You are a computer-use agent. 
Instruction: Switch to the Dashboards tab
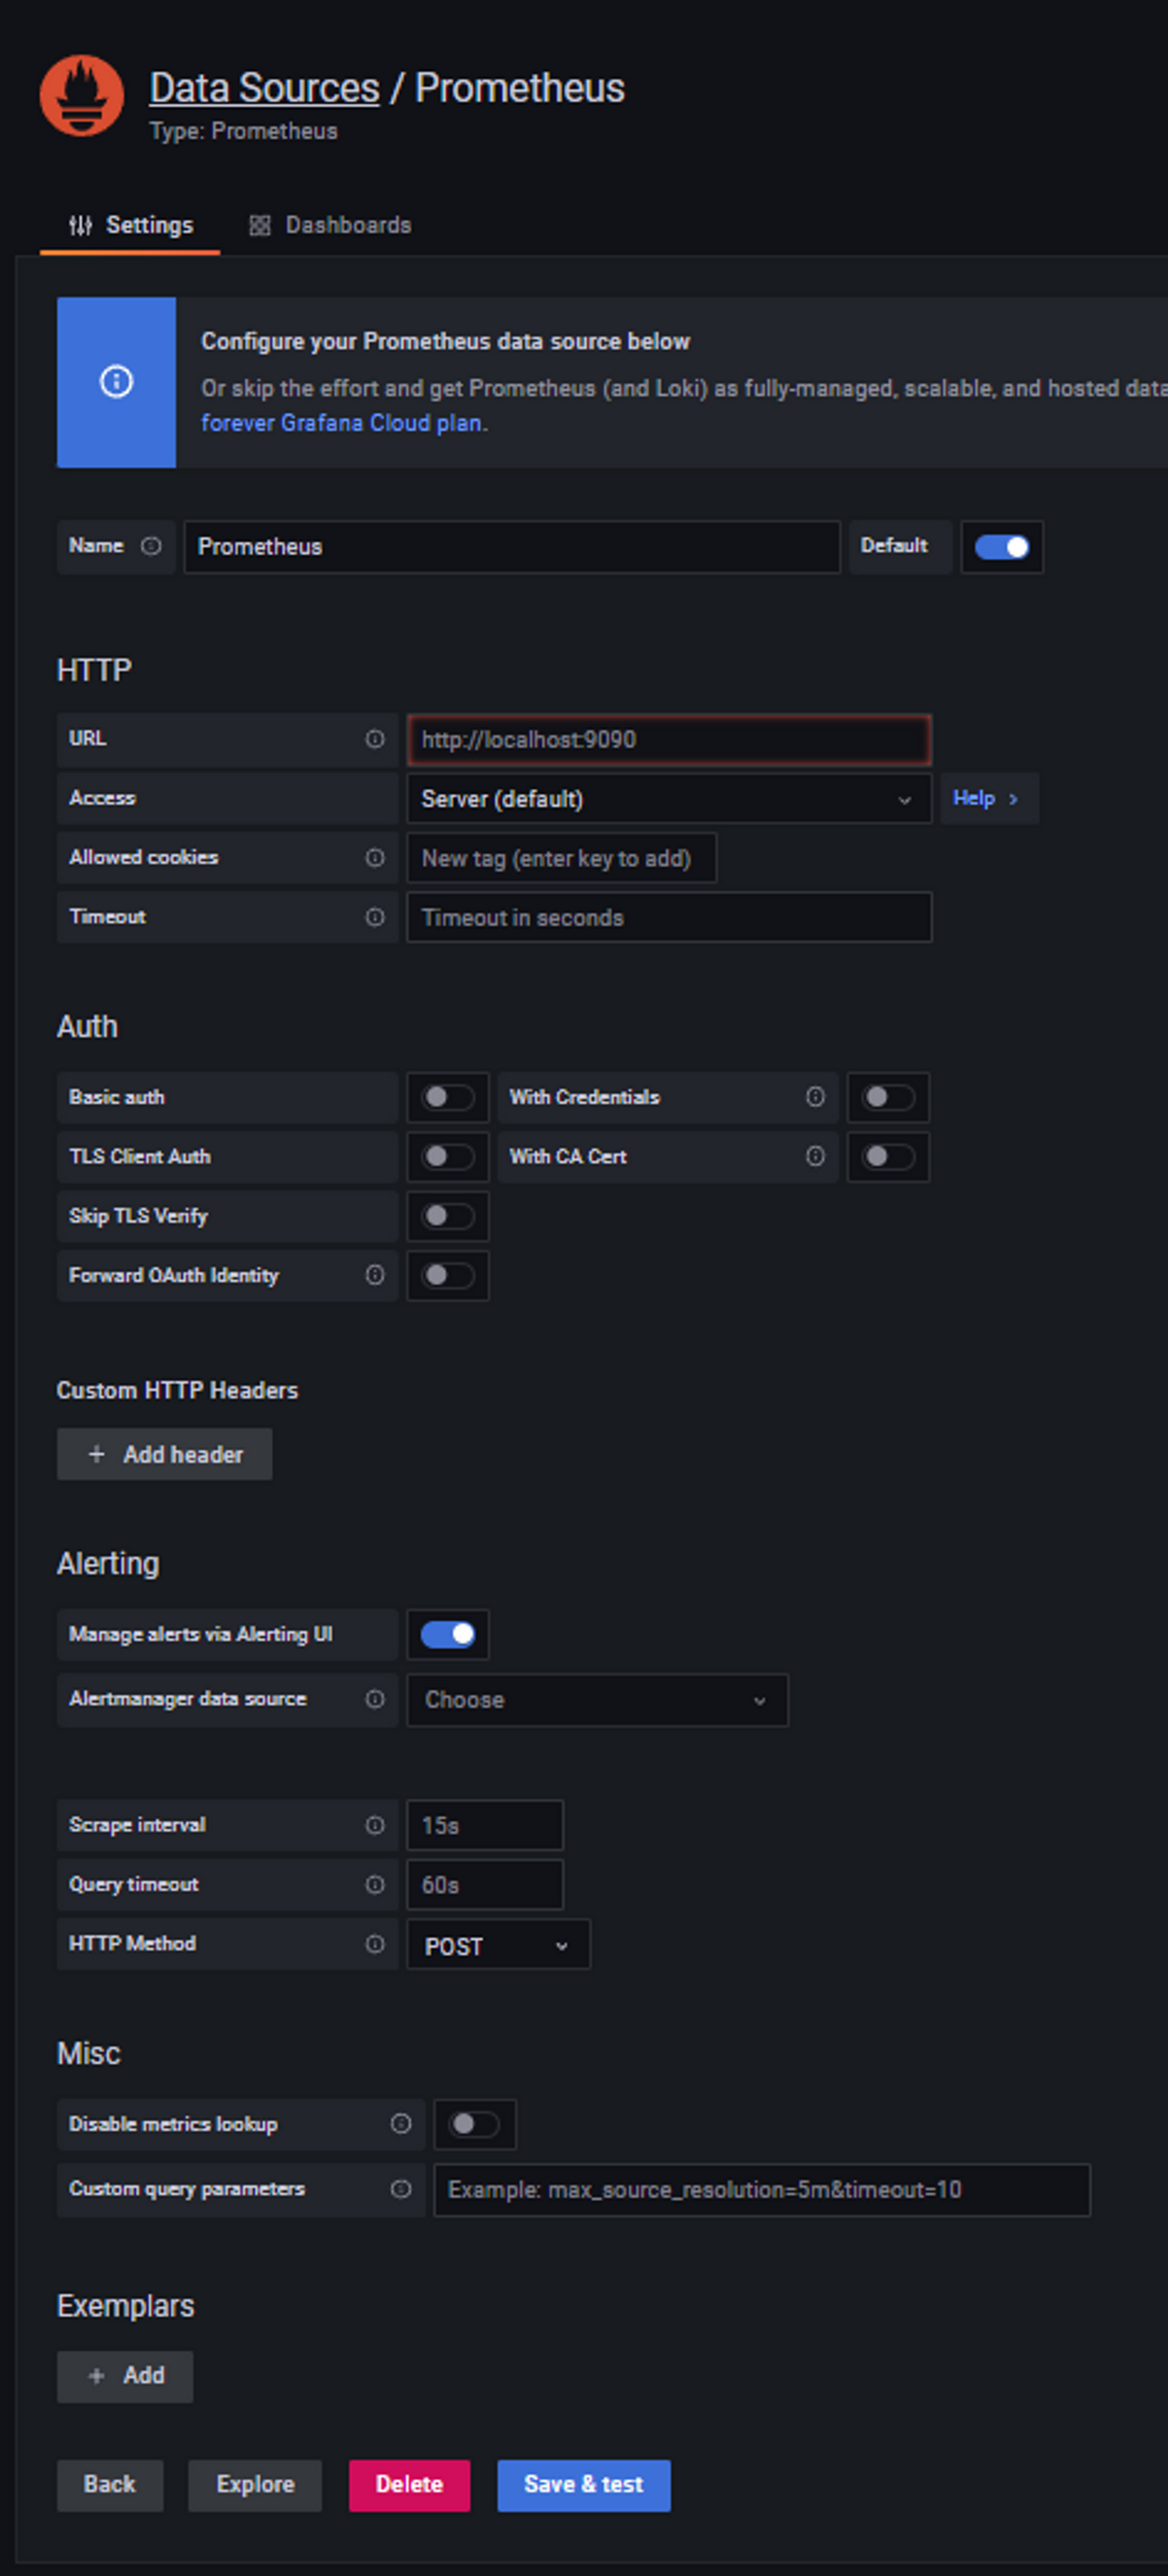[x=330, y=225]
